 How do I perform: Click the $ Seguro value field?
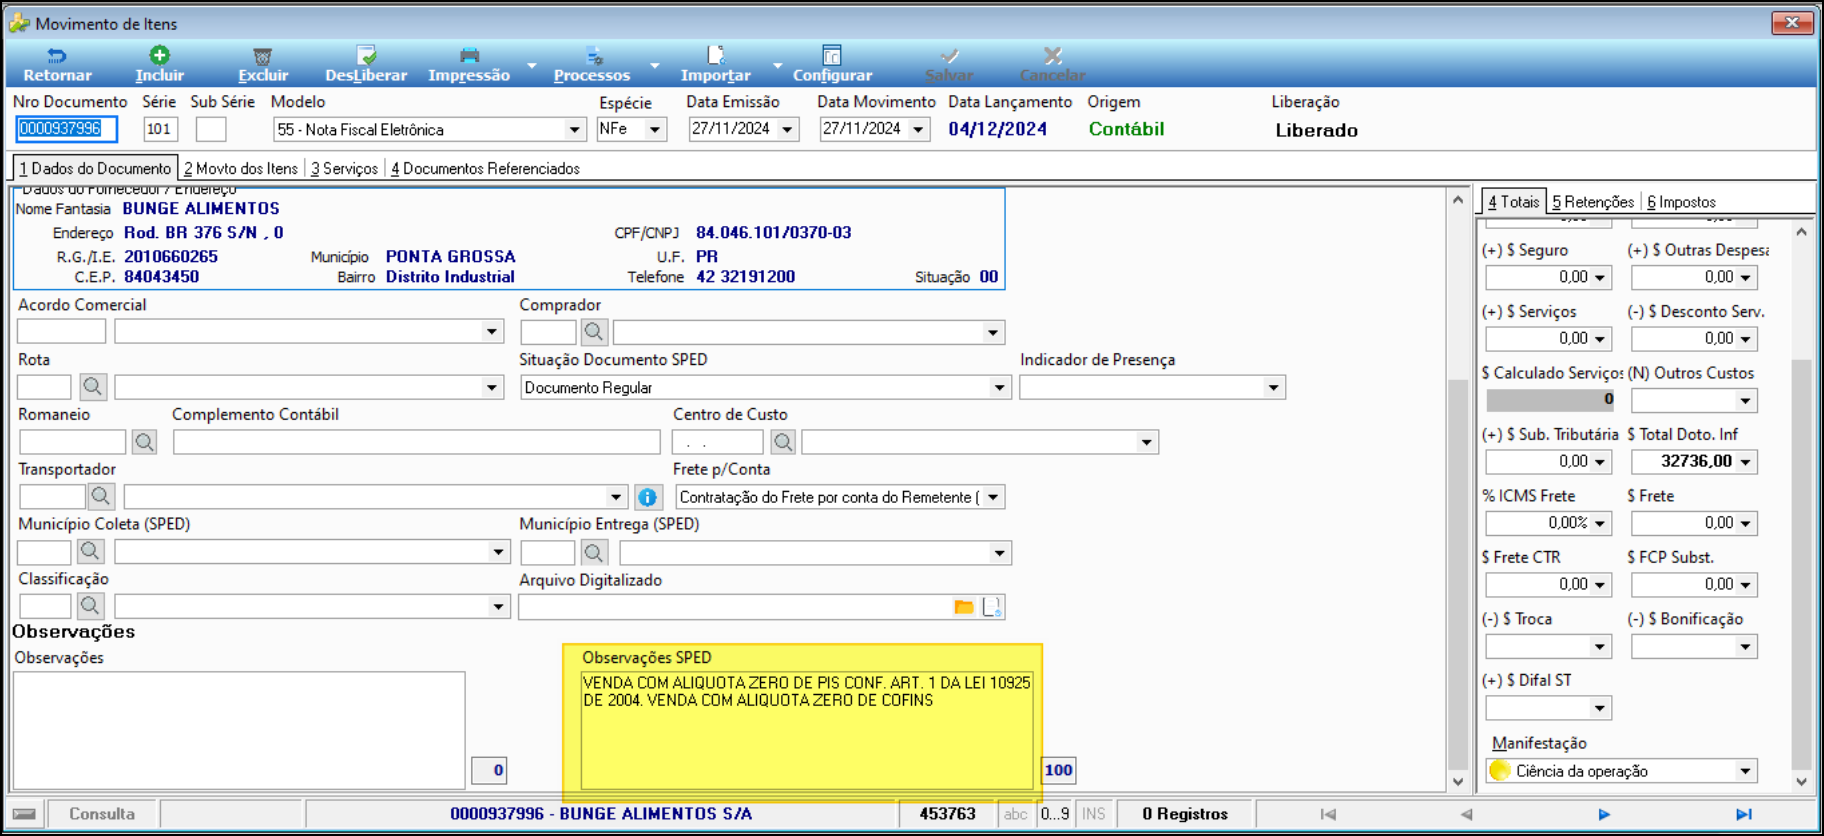1548,277
